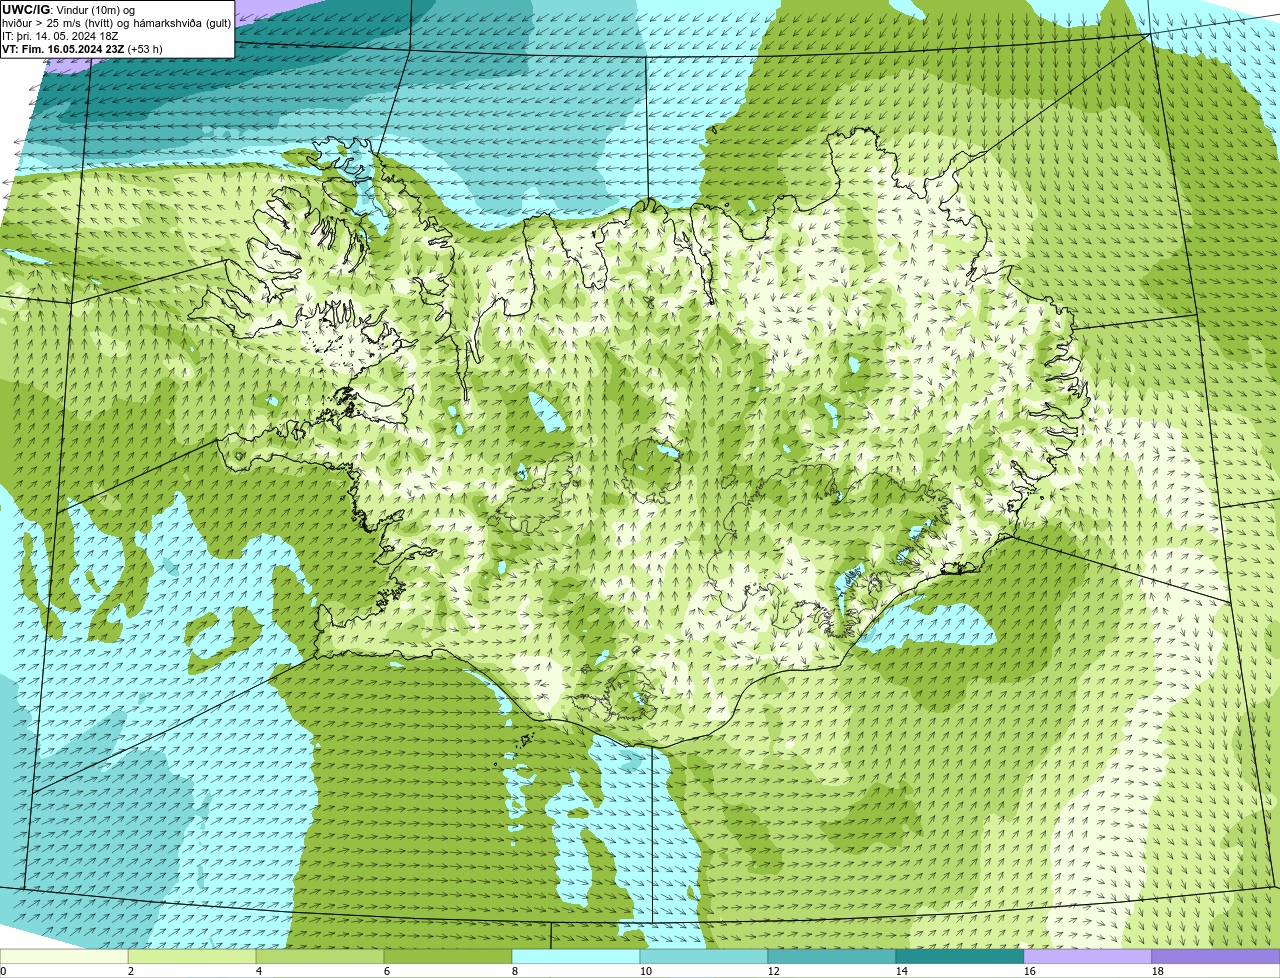Image resolution: width=1280 pixels, height=978 pixels.
Task: Click the 0–2 m/s pale yellow legend swatch
Action: tap(64, 957)
